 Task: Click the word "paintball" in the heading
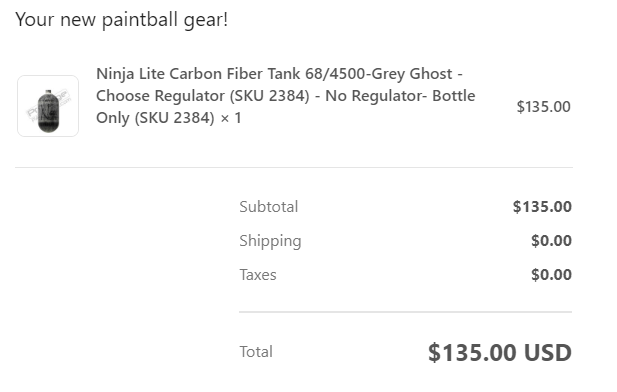139,20
